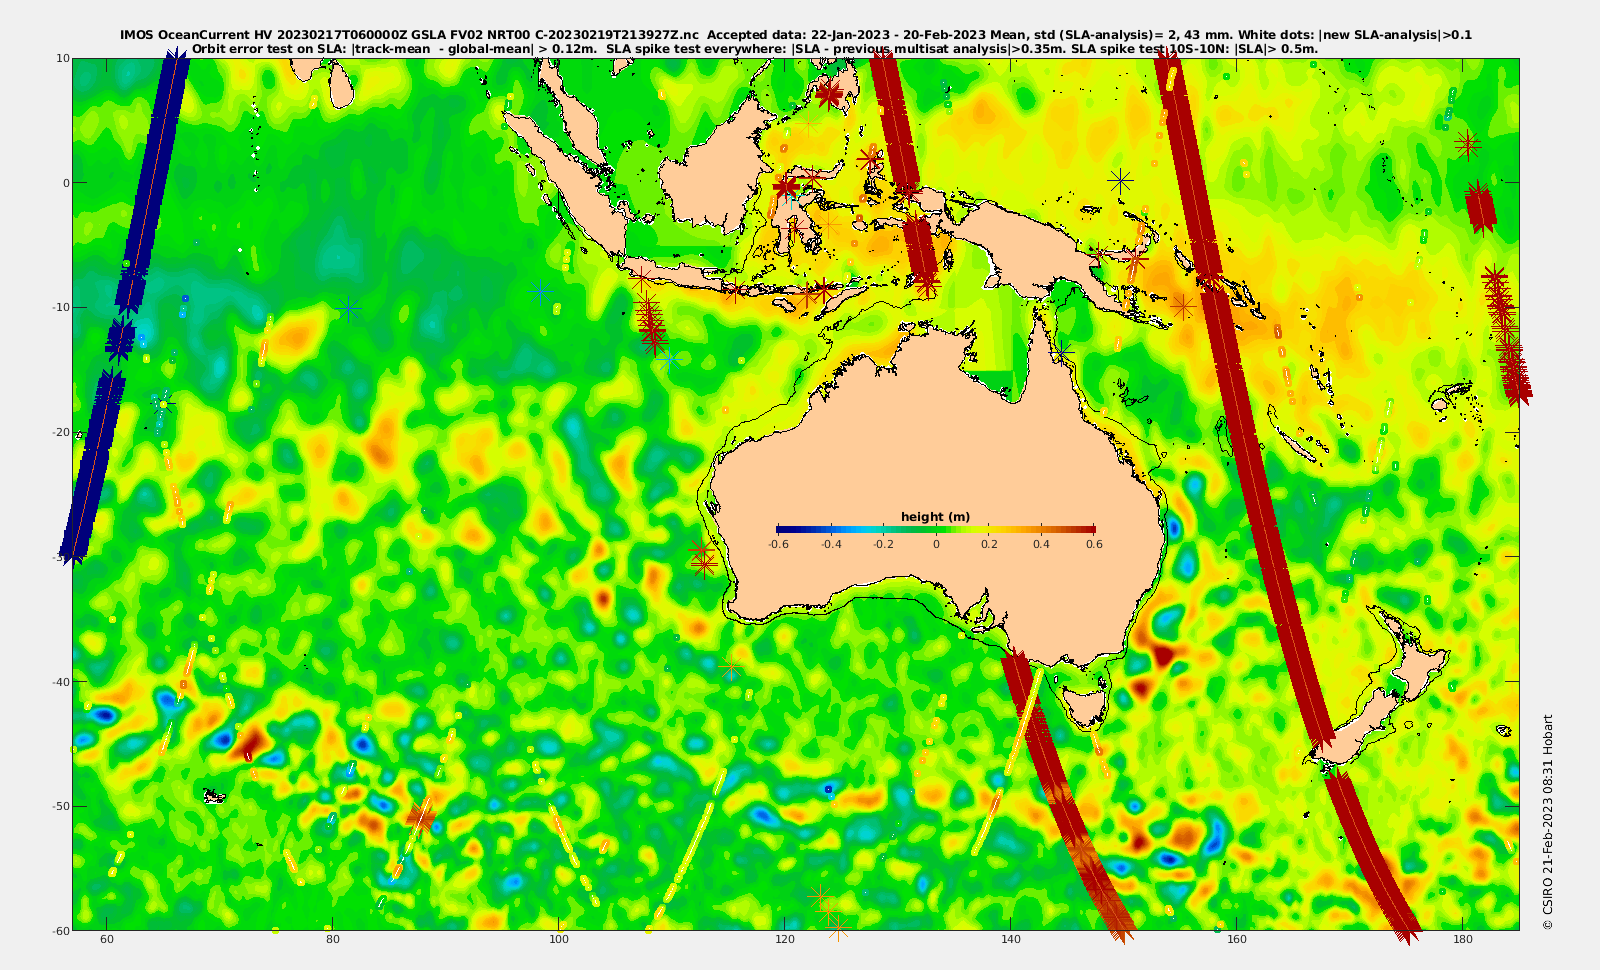
Task: Click the longitude axis label 120
Action: pyautogui.click(x=785, y=940)
